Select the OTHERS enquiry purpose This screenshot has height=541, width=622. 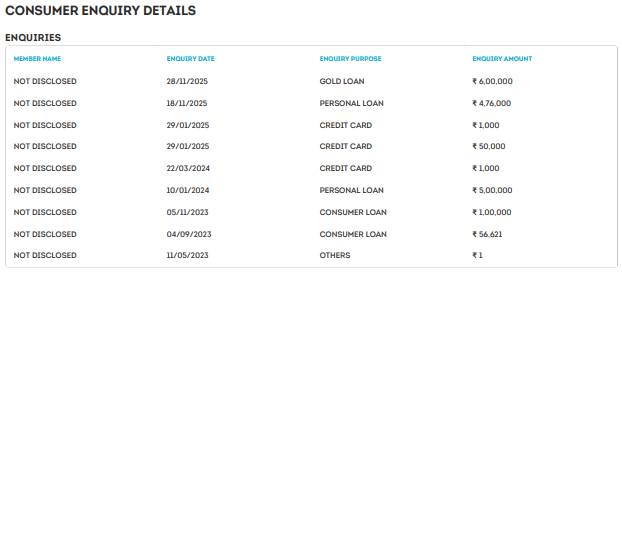tap(335, 255)
